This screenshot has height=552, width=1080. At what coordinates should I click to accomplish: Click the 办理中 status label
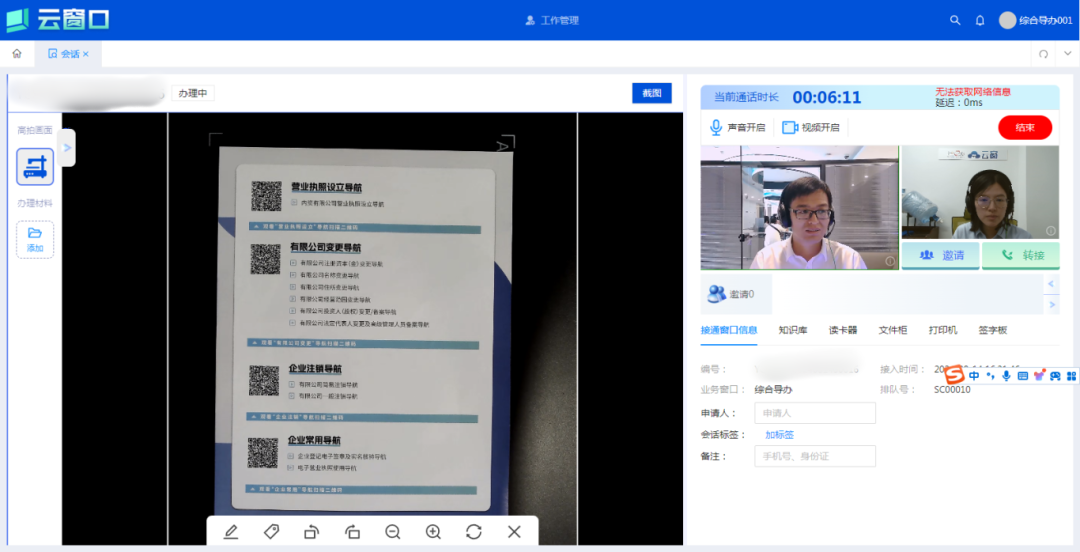click(x=193, y=93)
